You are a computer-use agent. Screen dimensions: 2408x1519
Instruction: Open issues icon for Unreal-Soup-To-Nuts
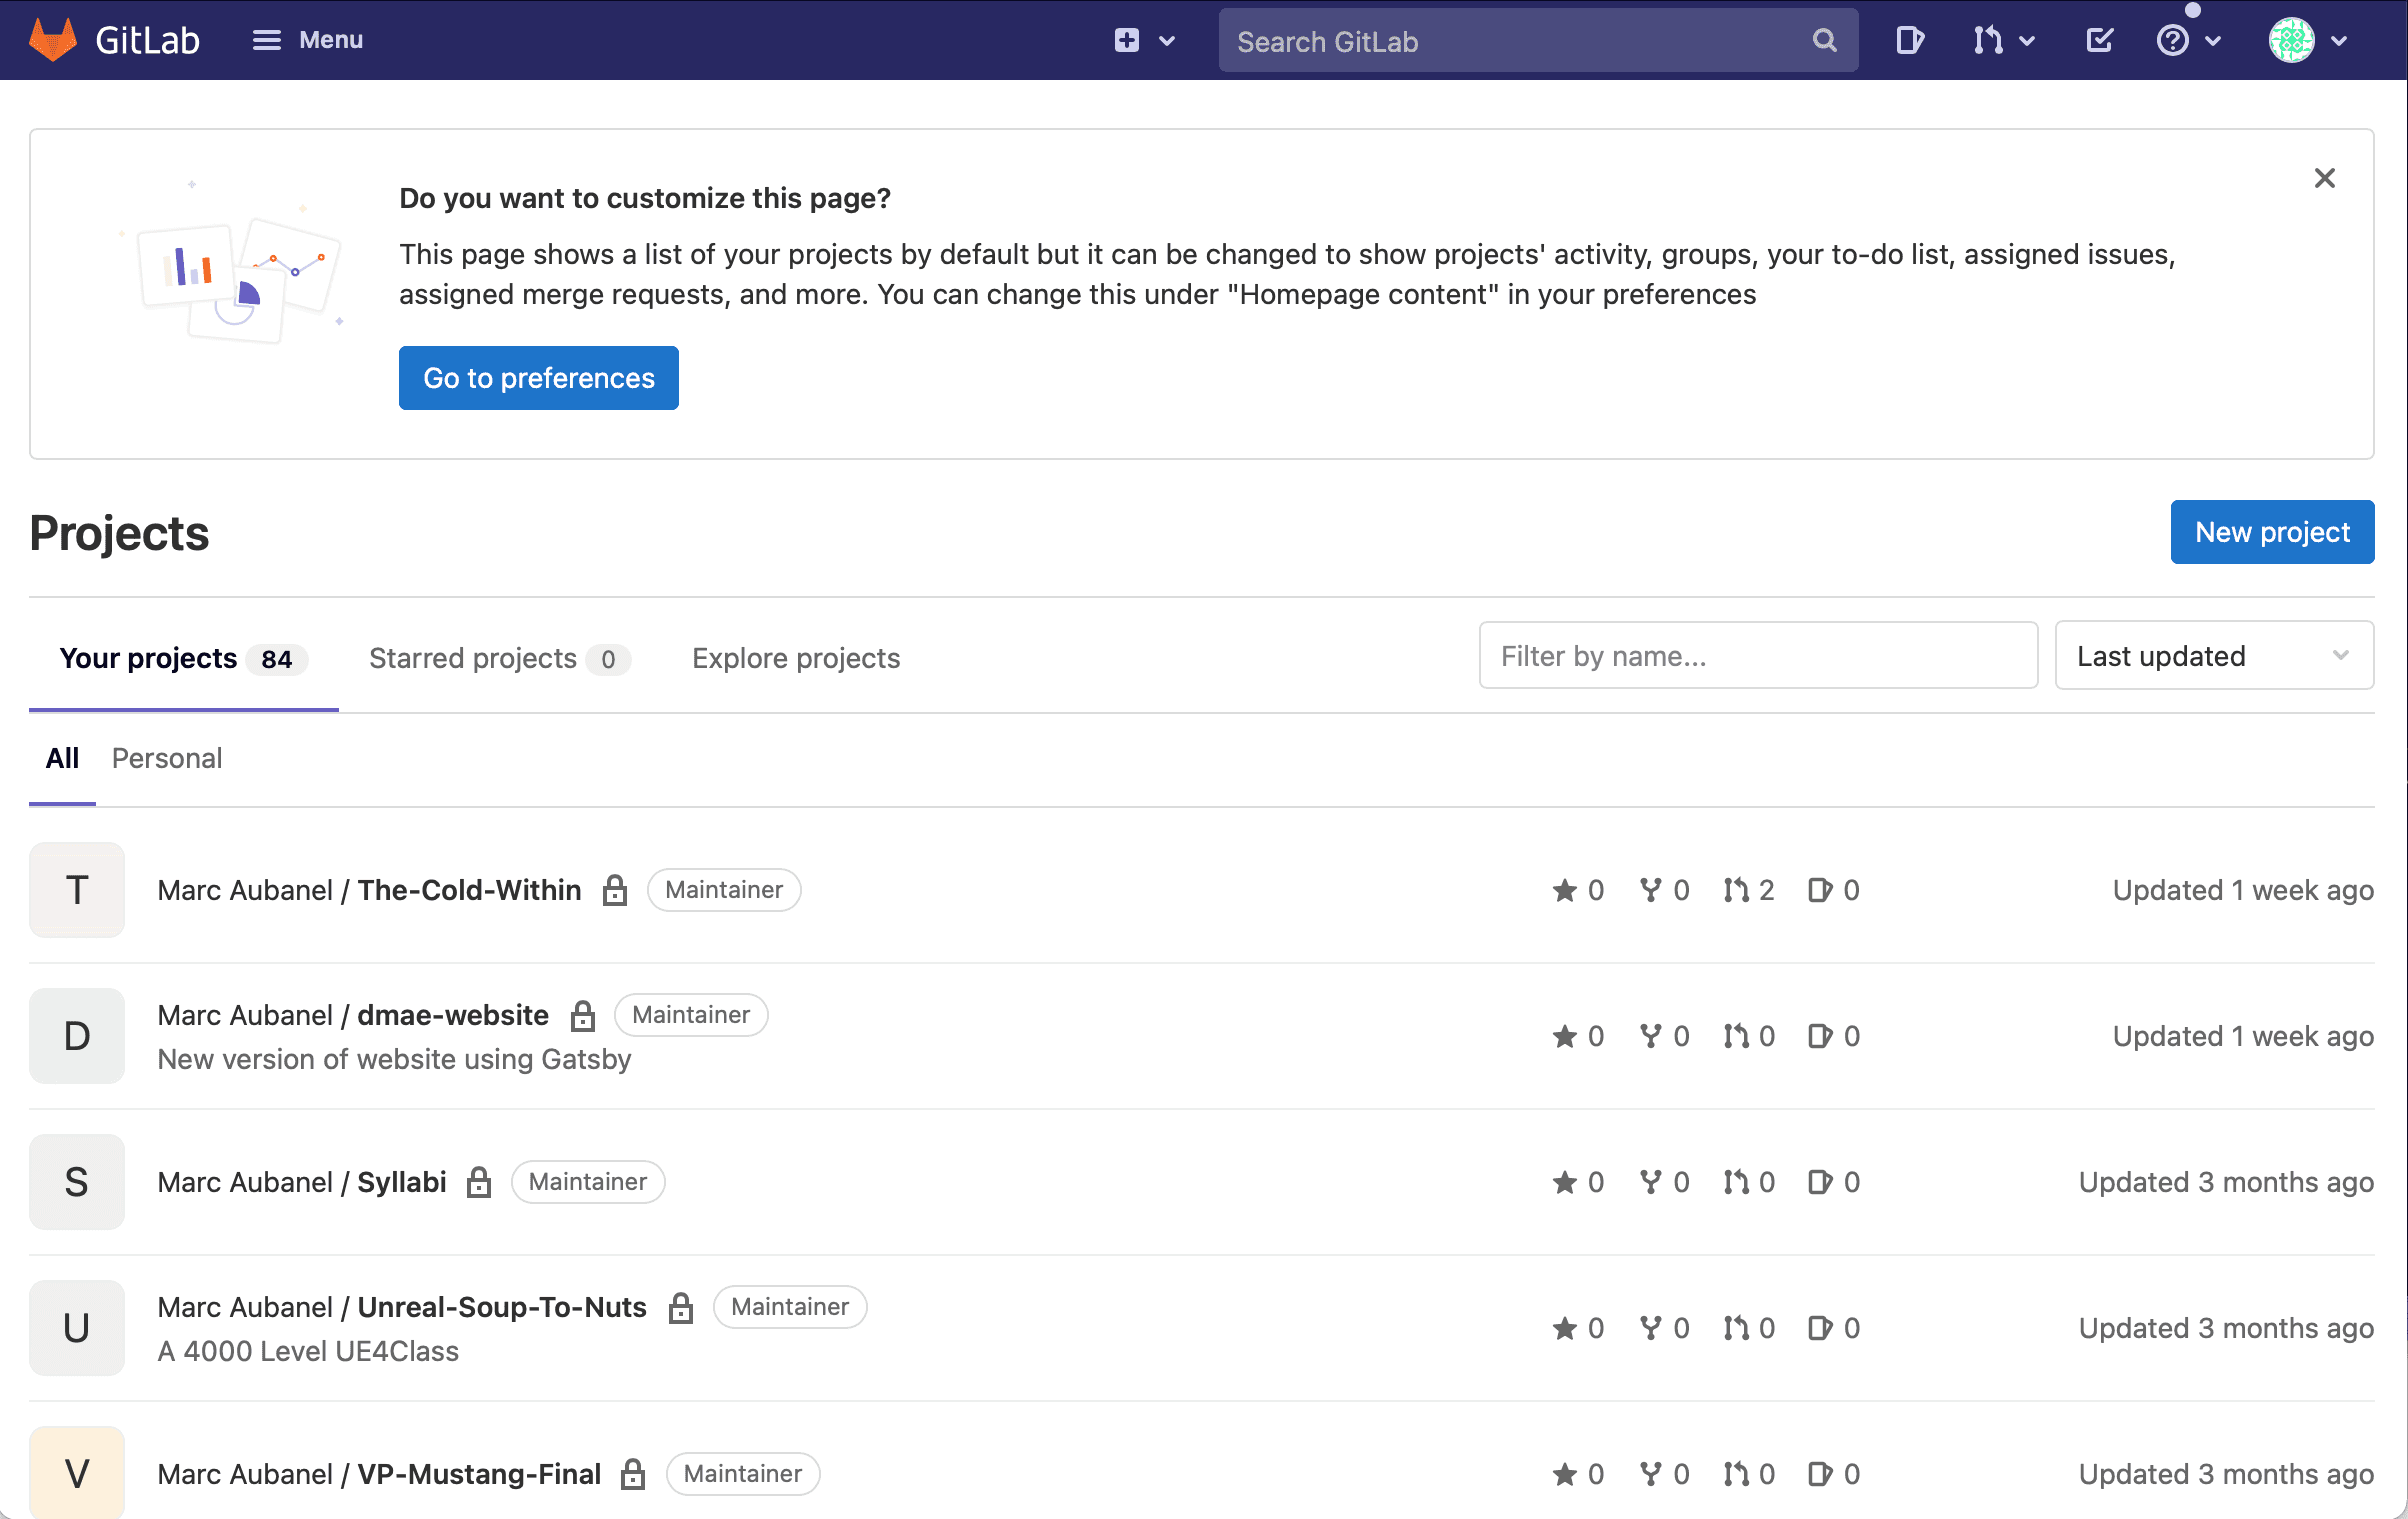[x=1820, y=1328]
